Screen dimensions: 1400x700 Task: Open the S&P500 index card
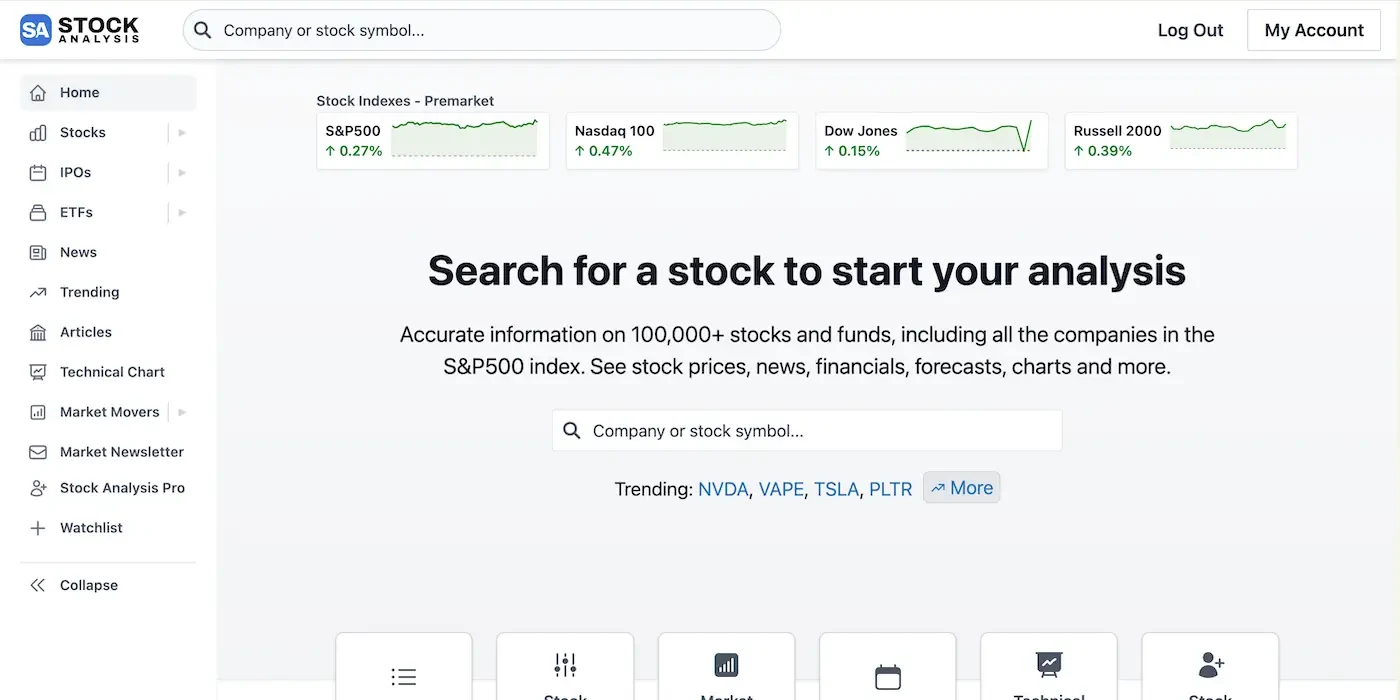[433, 141]
